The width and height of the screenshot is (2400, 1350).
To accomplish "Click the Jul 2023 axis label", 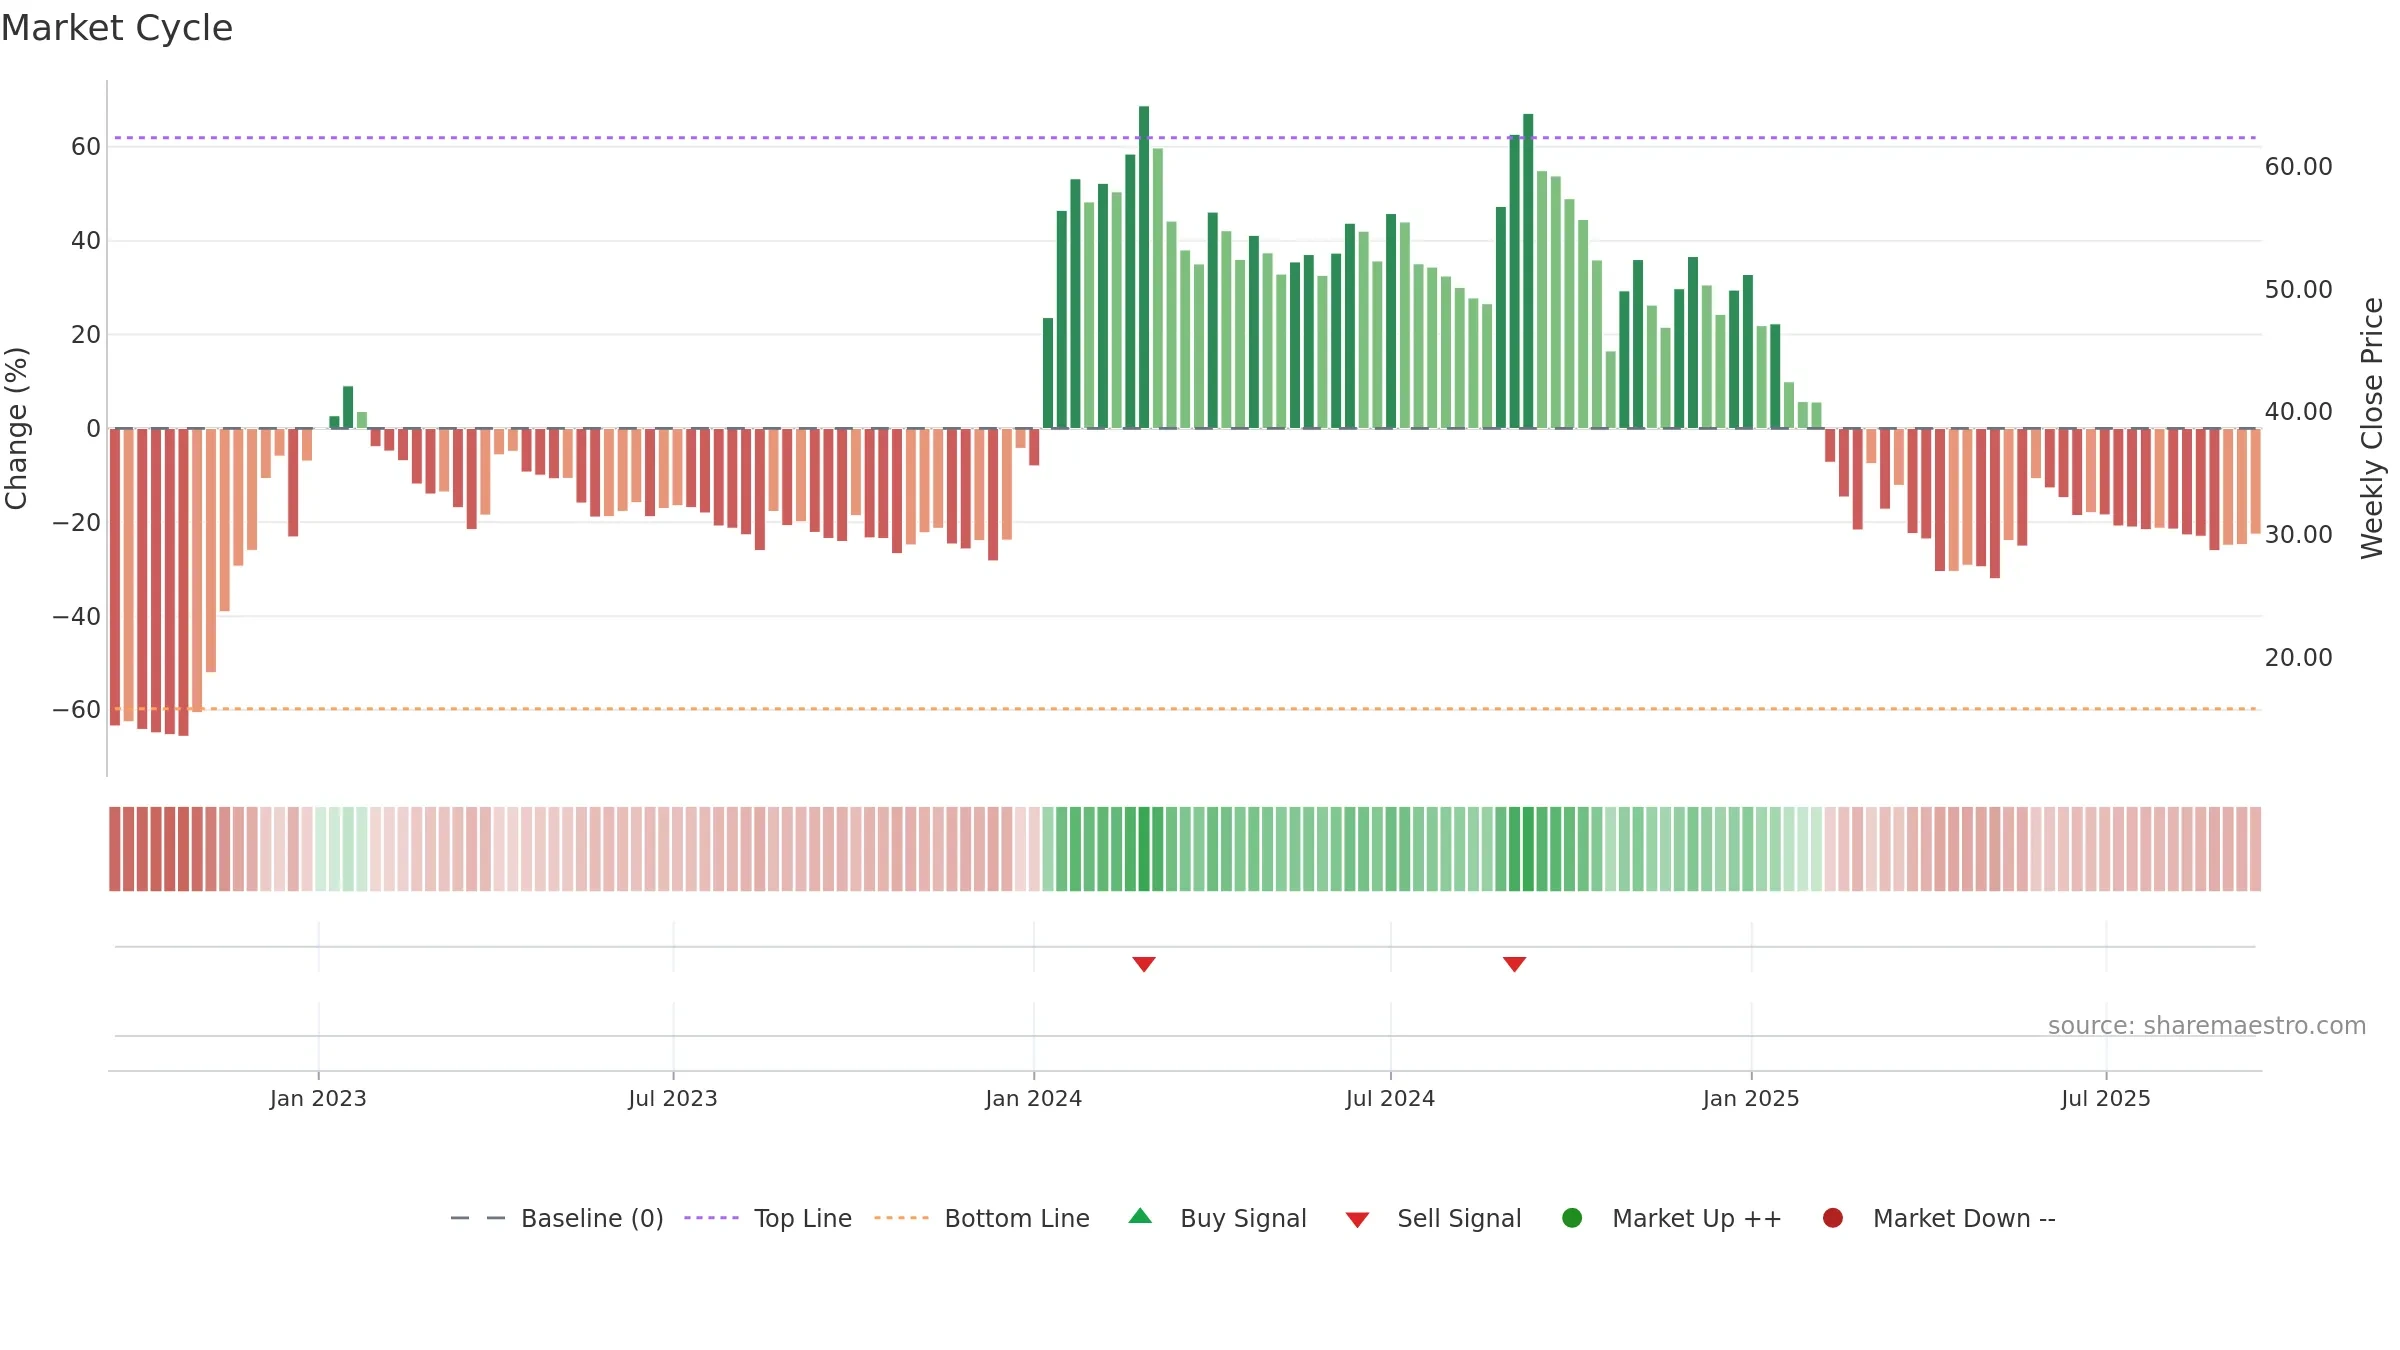I will tap(673, 1098).
